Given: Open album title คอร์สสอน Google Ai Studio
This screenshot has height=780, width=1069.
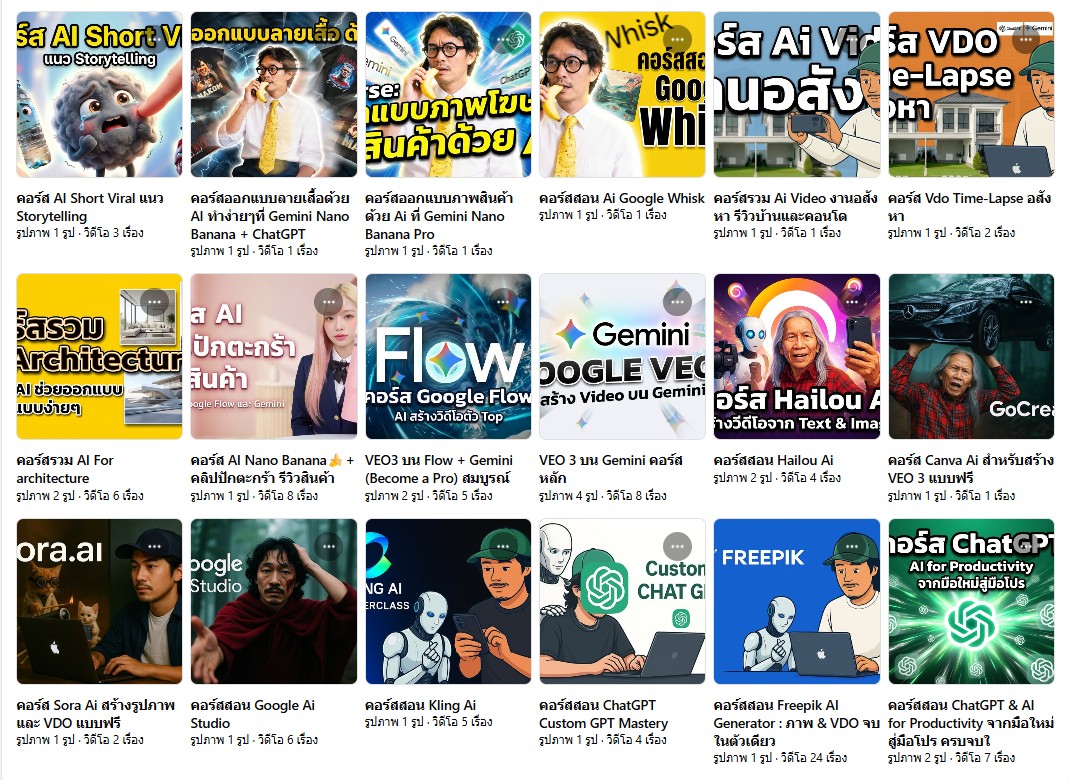Looking at the screenshot, I should (253, 714).
